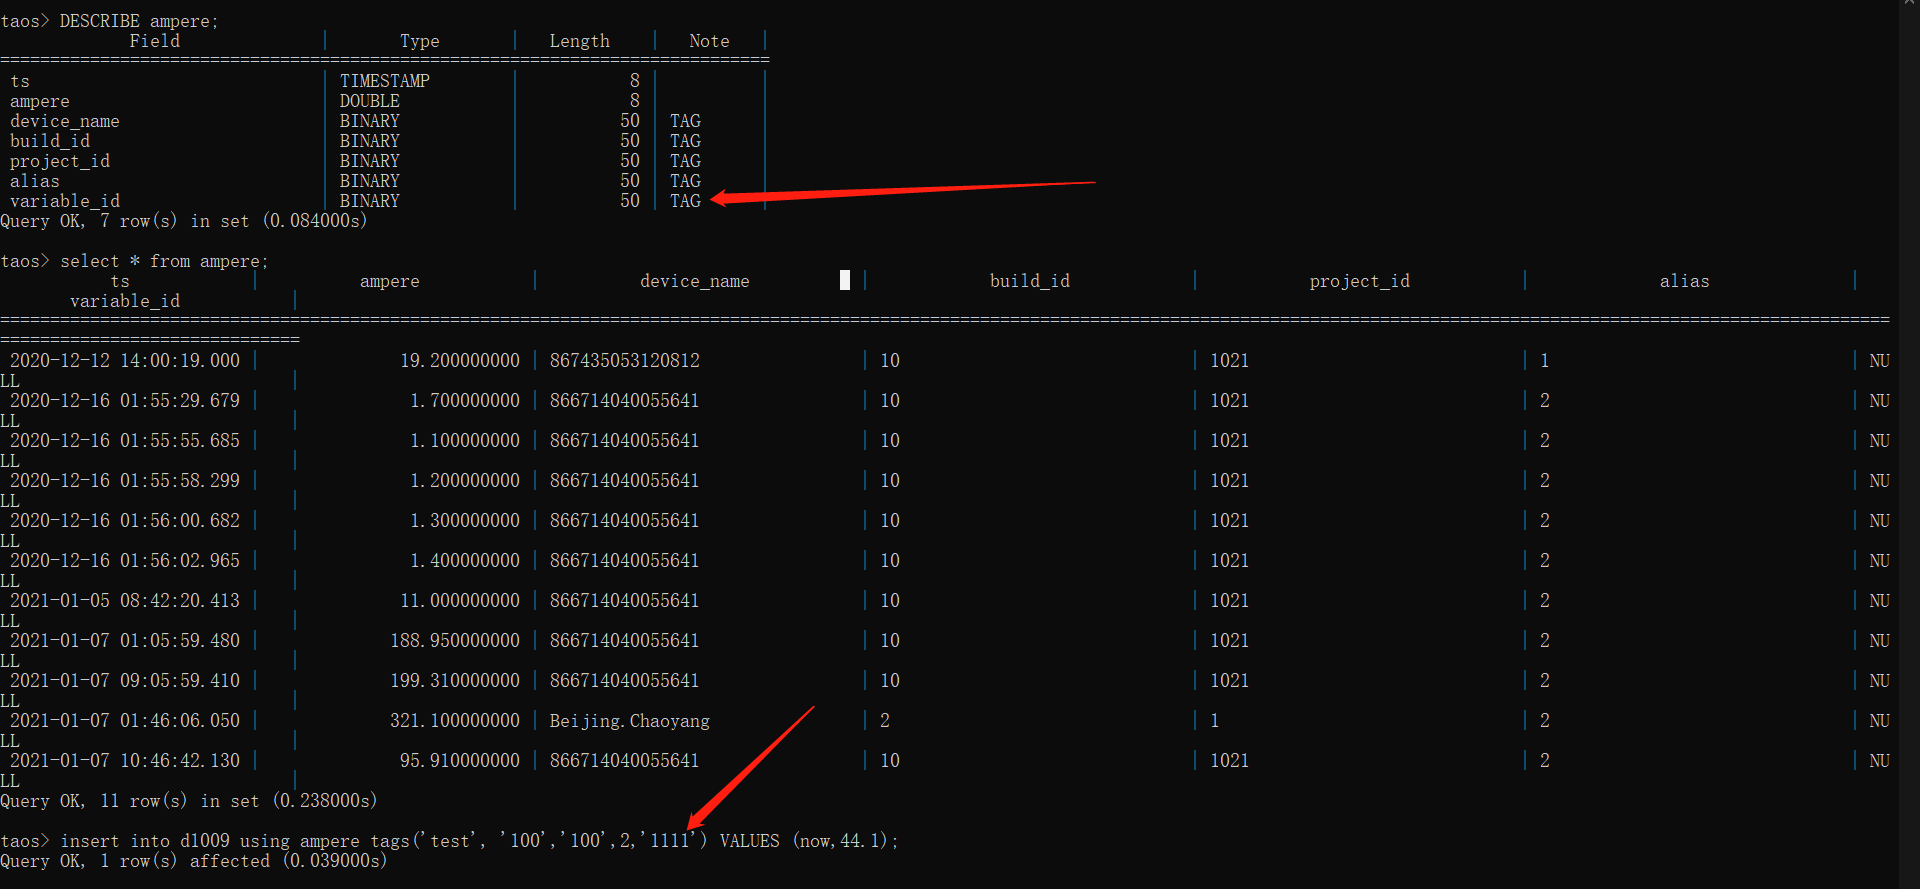
Task: Click timestamp '2021-01-07 10:46:42.130'
Action: [125, 761]
